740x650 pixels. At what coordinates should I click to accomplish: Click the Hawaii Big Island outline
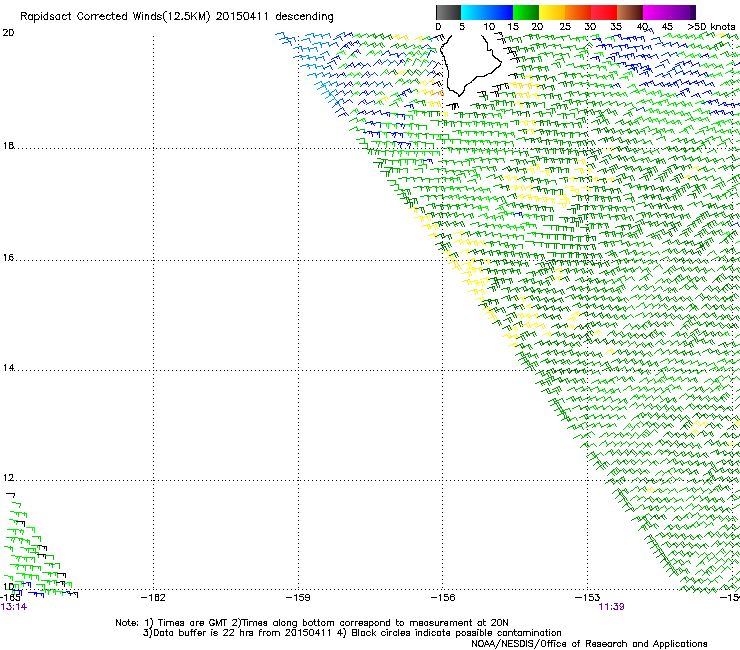470,64
